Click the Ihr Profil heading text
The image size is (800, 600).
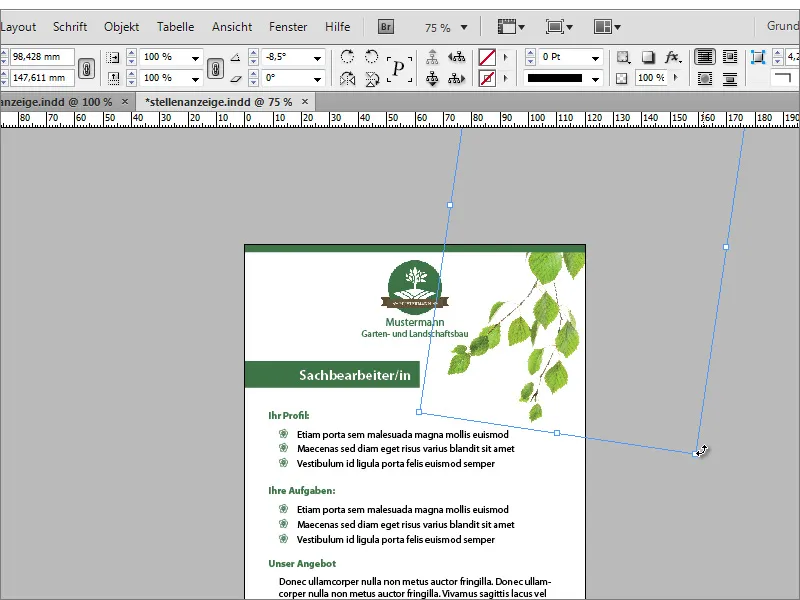(289, 415)
